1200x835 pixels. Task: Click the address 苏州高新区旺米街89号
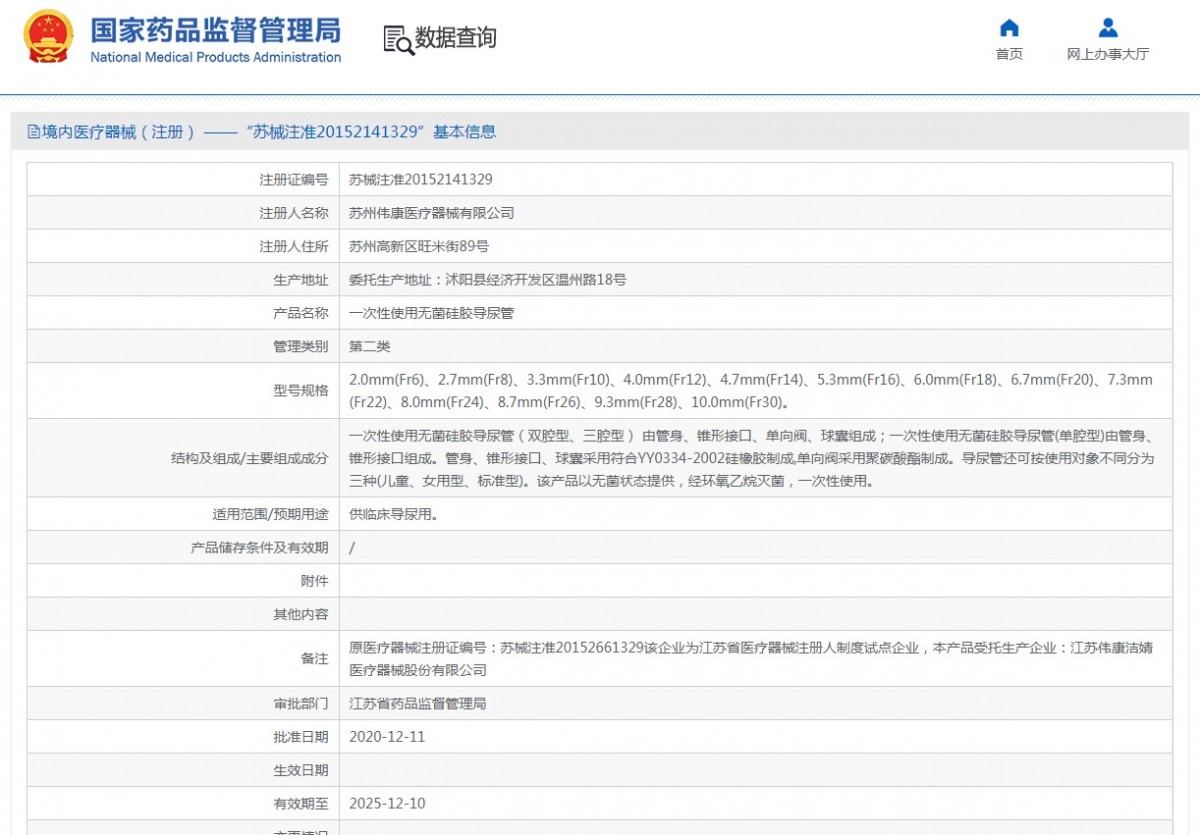pos(418,246)
